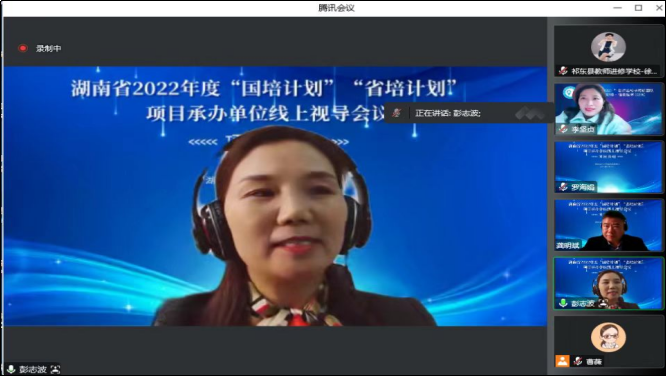The image size is (666, 377).
Task: Minimize the 腾讯会议 window
Action: (618, 8)
